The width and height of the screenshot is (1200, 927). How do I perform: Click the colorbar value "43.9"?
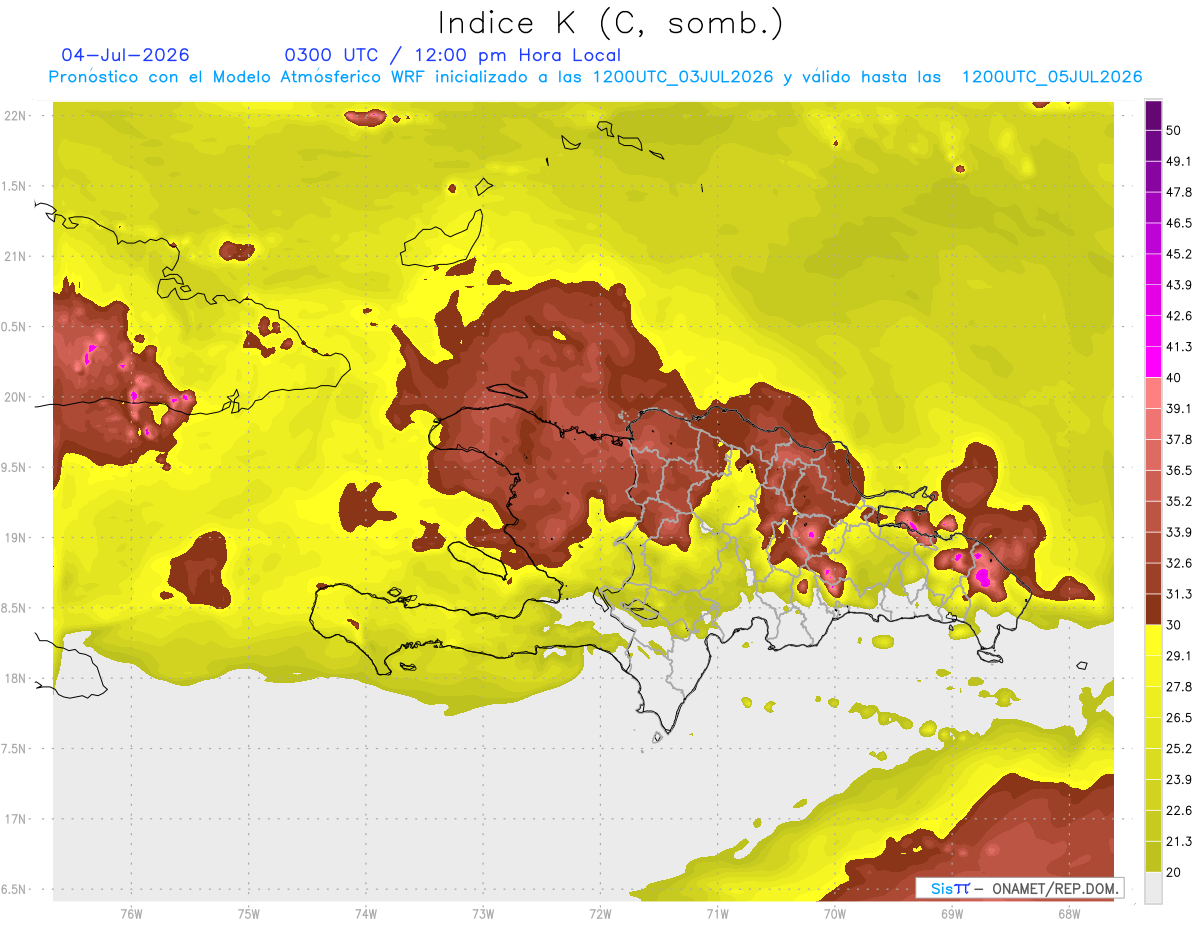[x=1178, y=285]
